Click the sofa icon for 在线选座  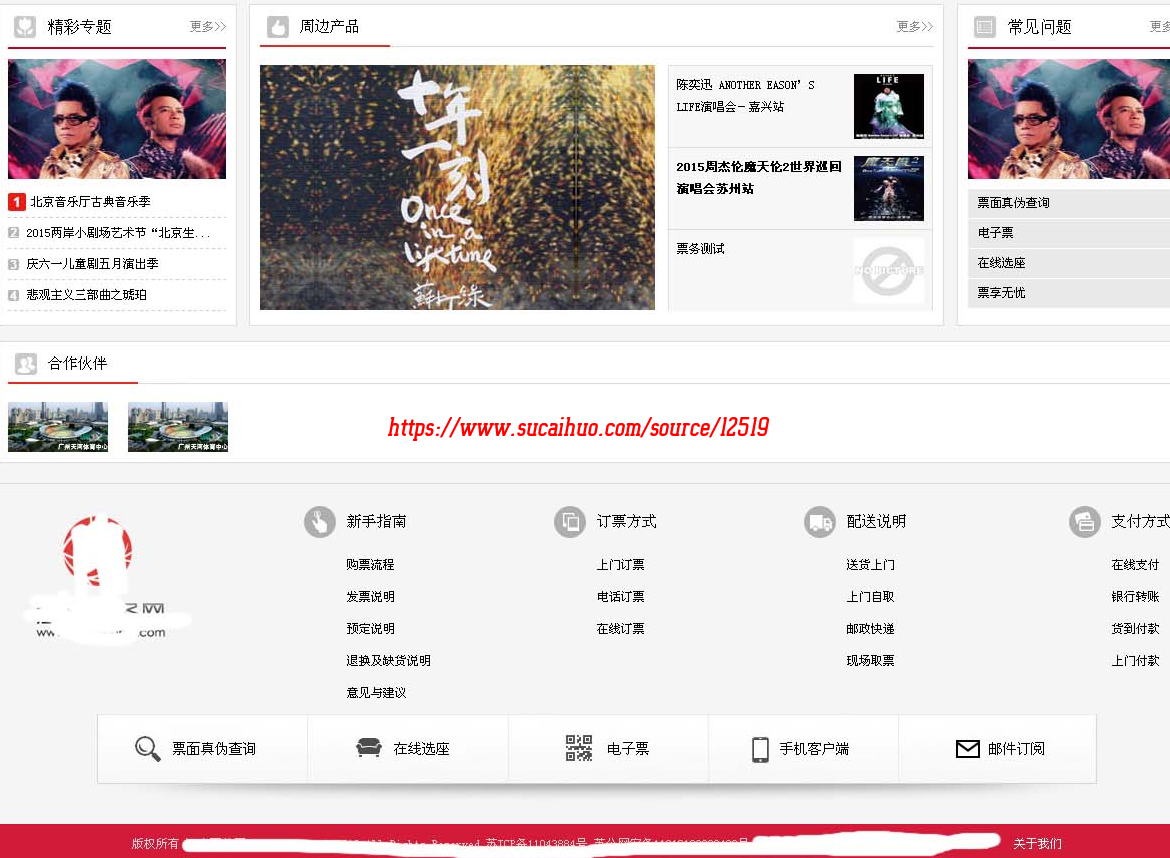(369, 748)
